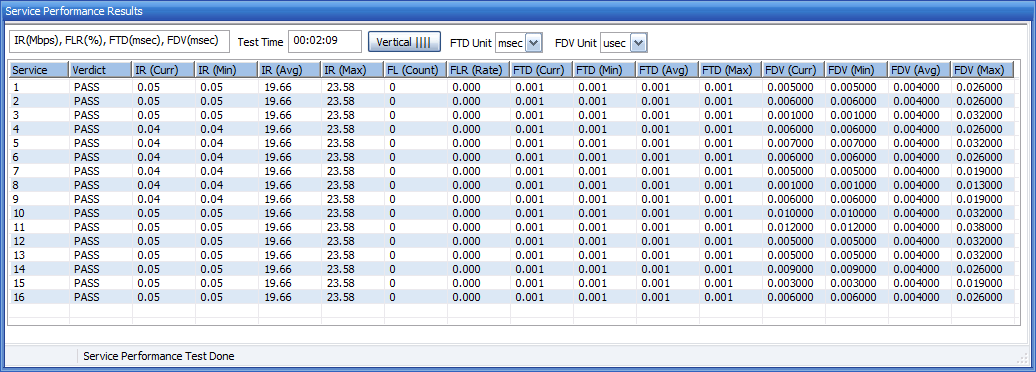The height and width of the screenshot is (372, 1036).
Task: Select service row 14 number cell
Action: click(x=38, y=269)
